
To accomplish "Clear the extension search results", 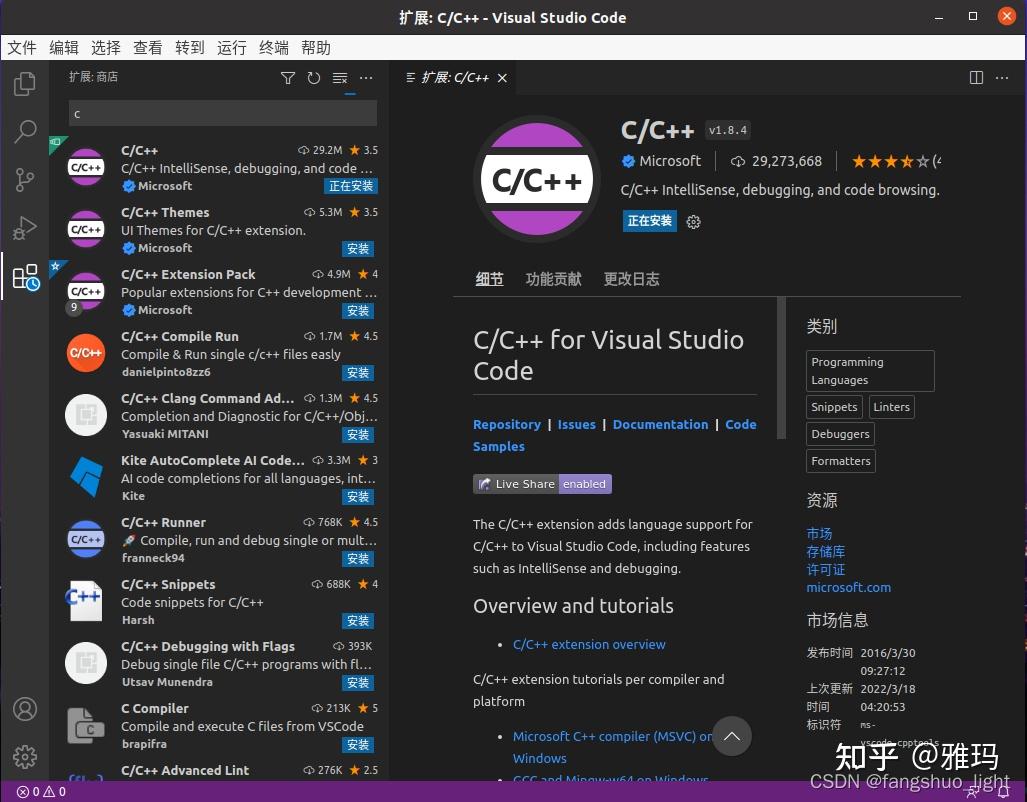I will point(339,78).
